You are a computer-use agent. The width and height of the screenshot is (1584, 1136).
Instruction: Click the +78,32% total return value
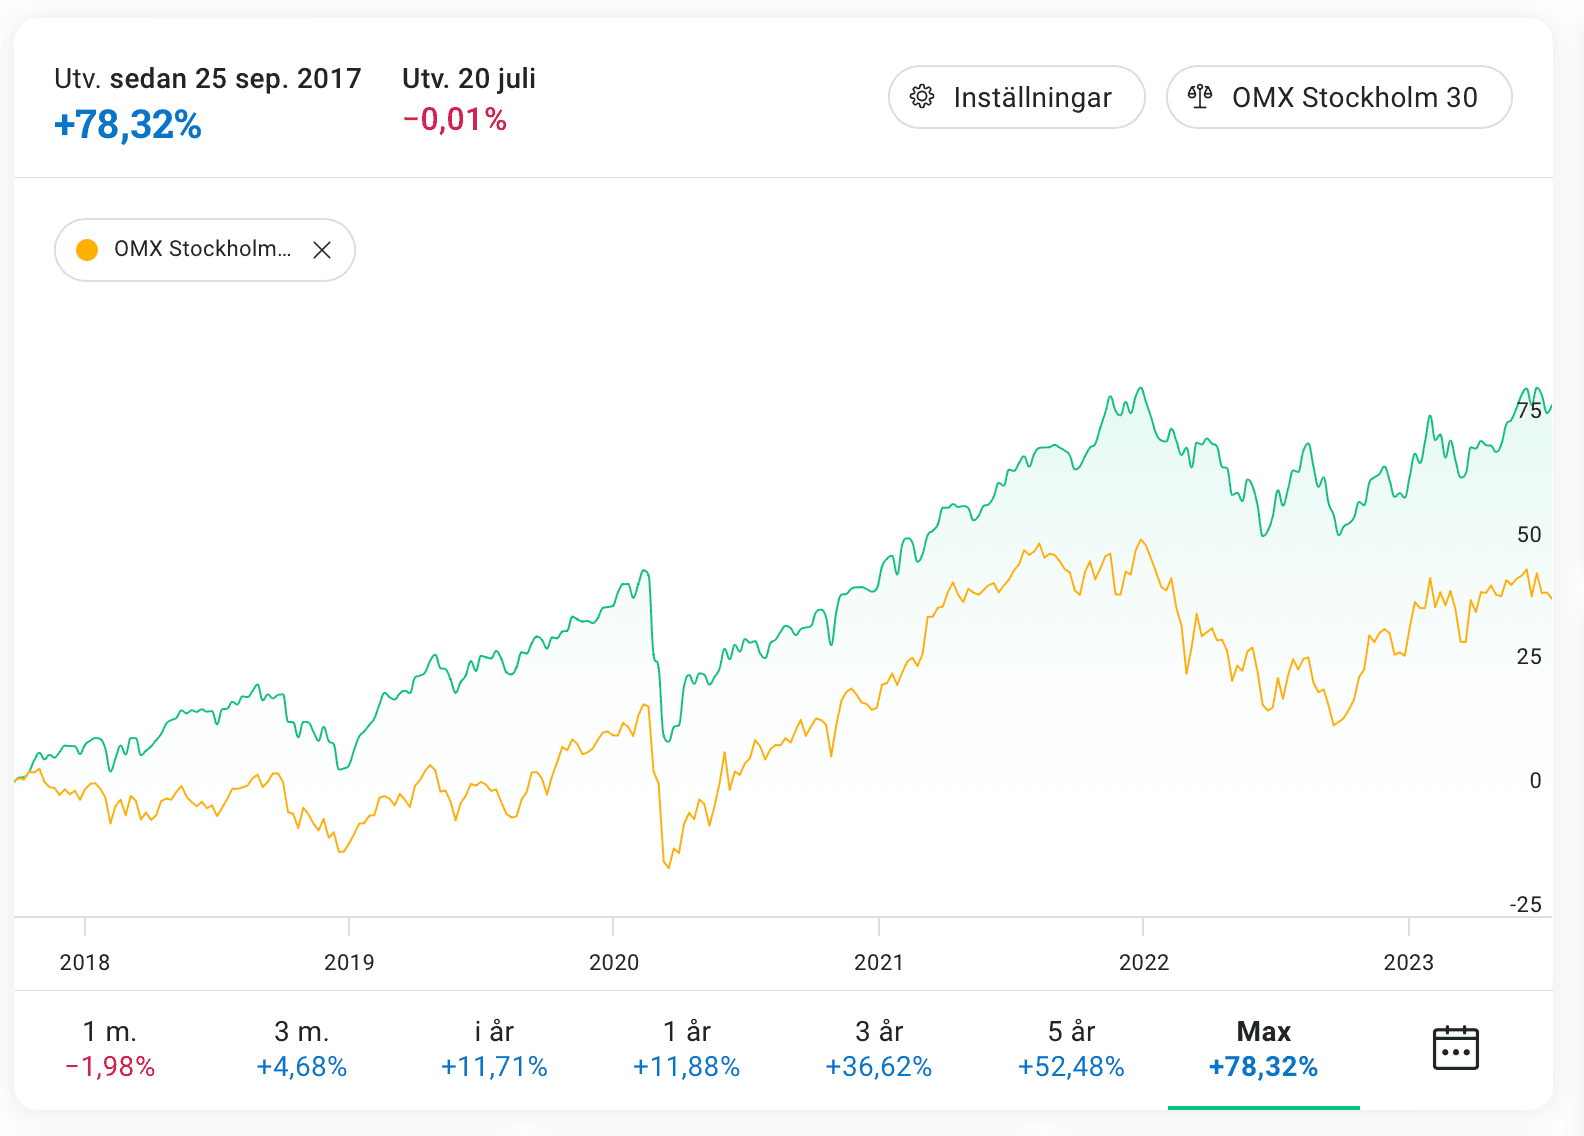[x=128, y=125]
